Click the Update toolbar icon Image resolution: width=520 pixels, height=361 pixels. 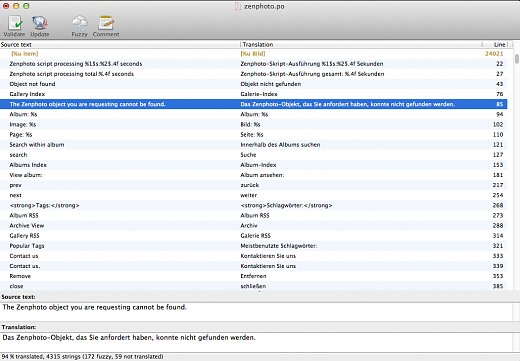(40, 26)
